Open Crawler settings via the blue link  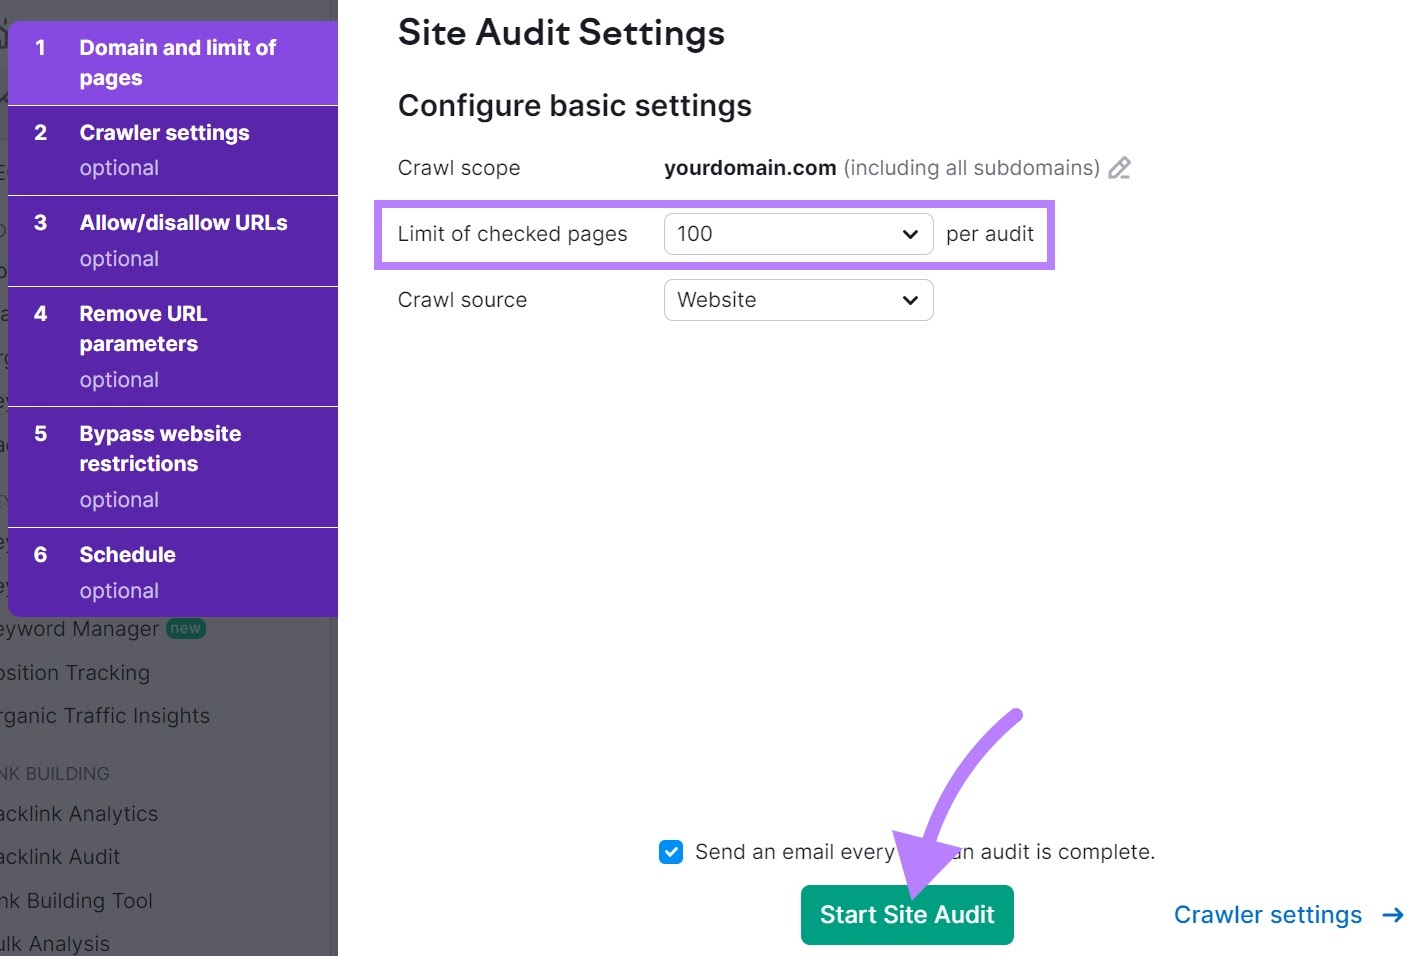[1267, 914]
